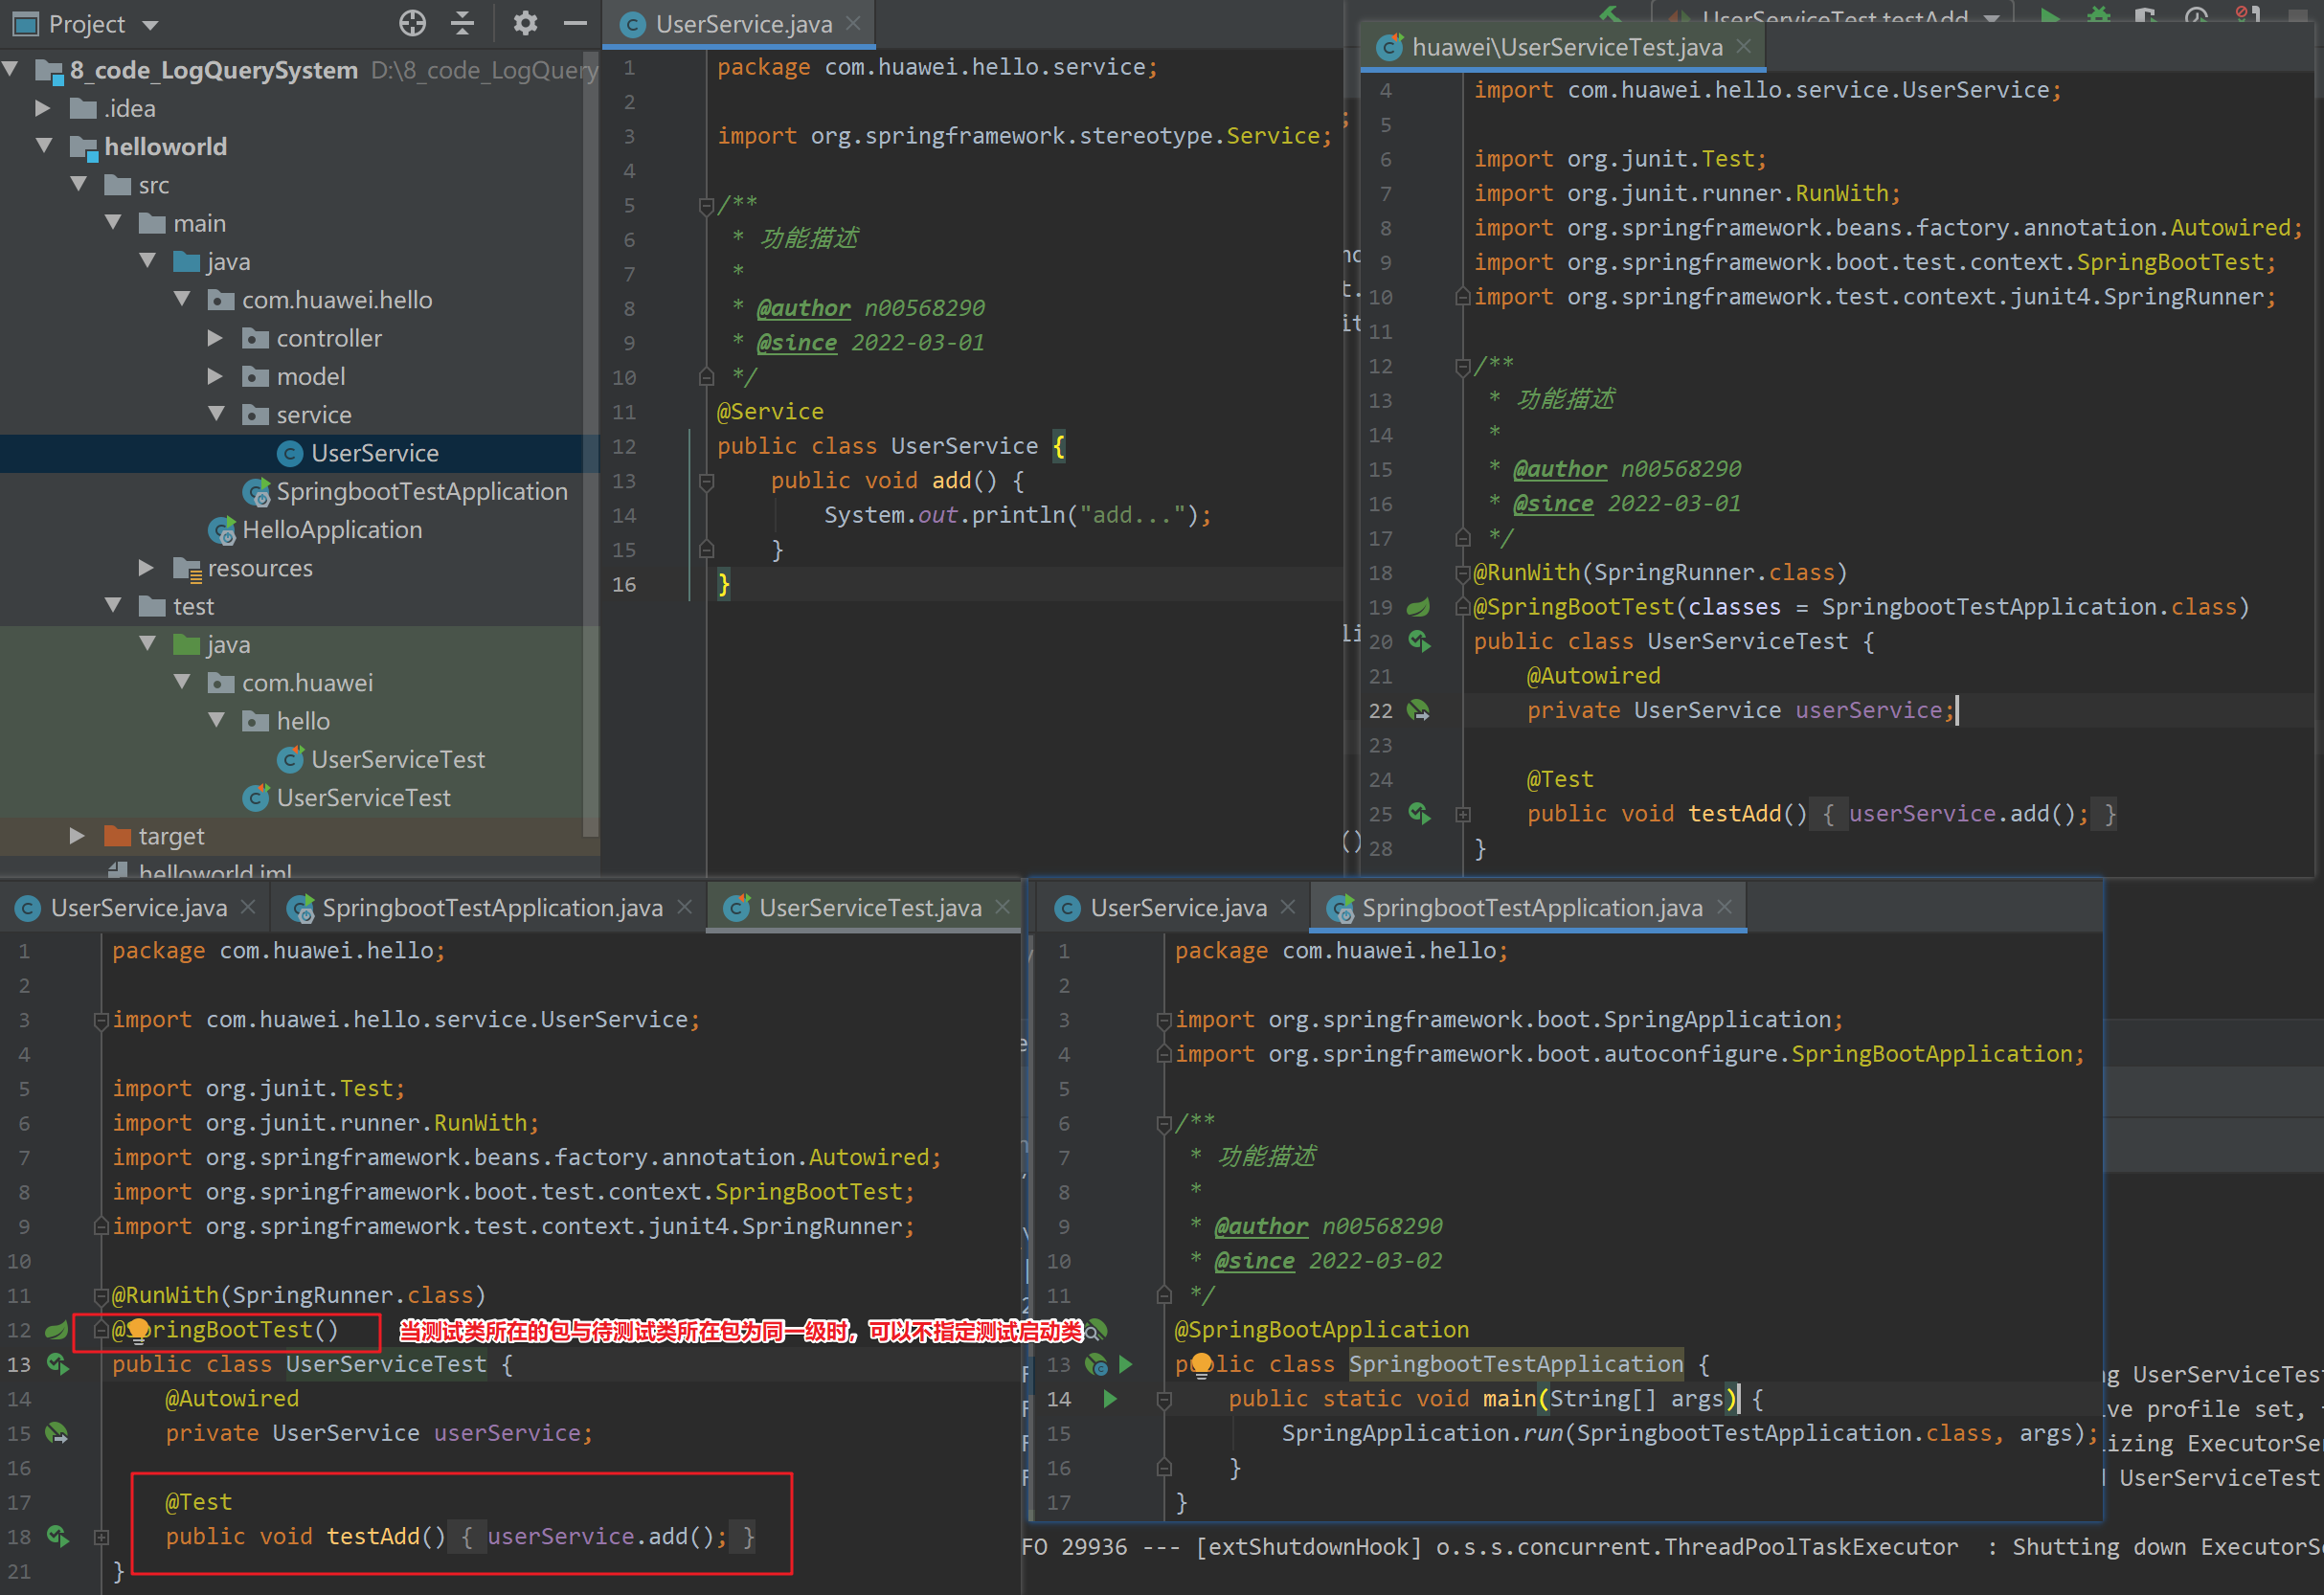Expand the controller package folder
This screenshot has height=1595, width=2324.
214,339
